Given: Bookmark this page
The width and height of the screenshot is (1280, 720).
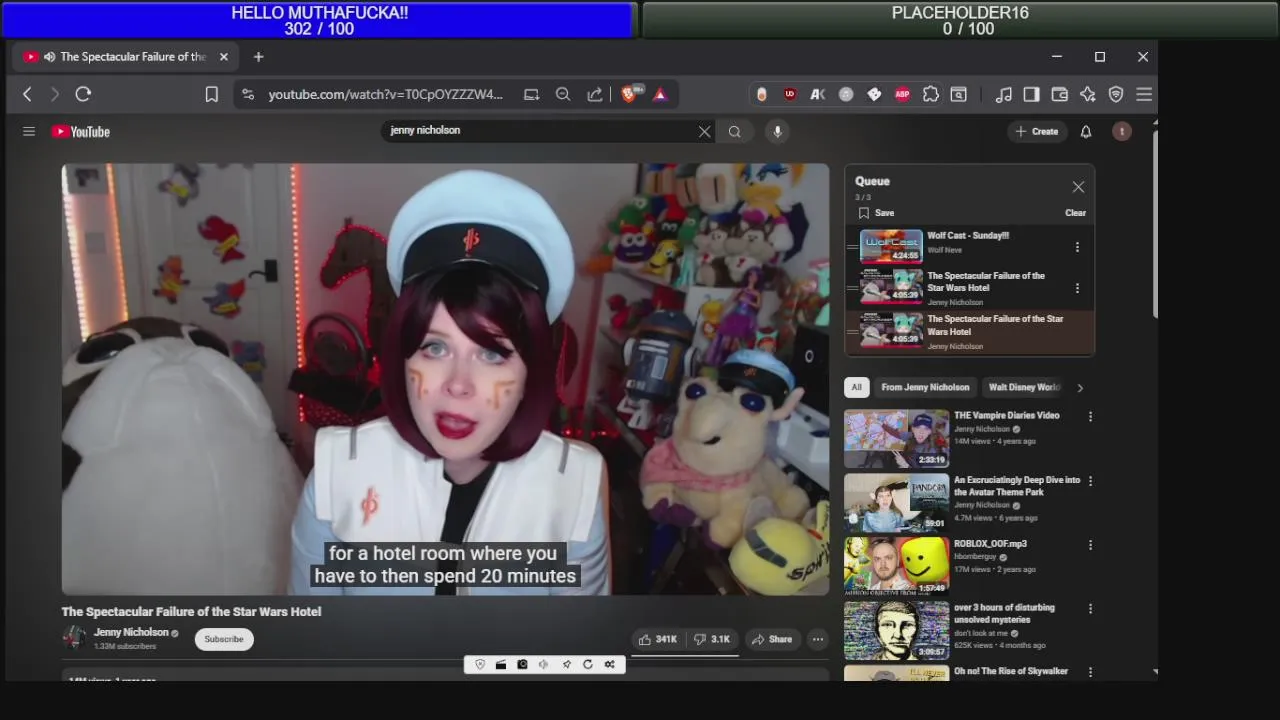Looking at the screenshot, I should (x=211, y=94).
